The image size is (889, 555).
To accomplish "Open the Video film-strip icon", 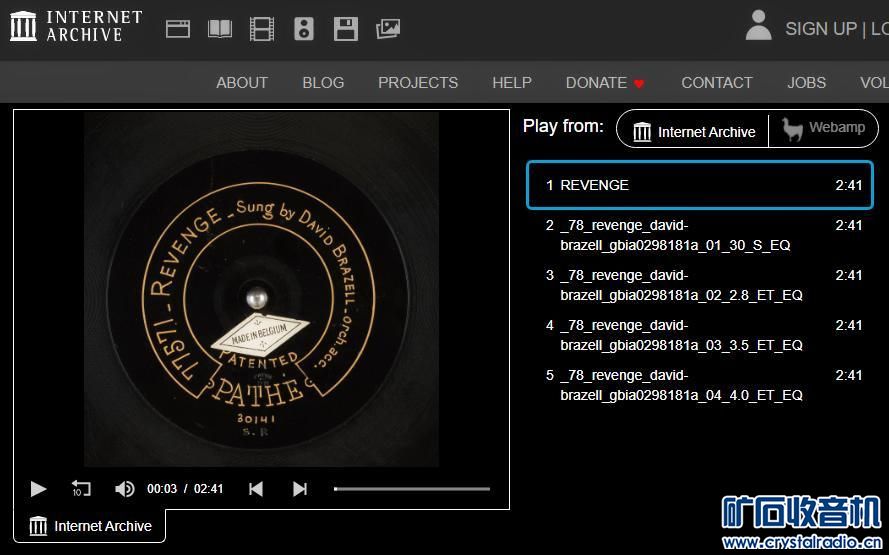I will click(262, 28).
